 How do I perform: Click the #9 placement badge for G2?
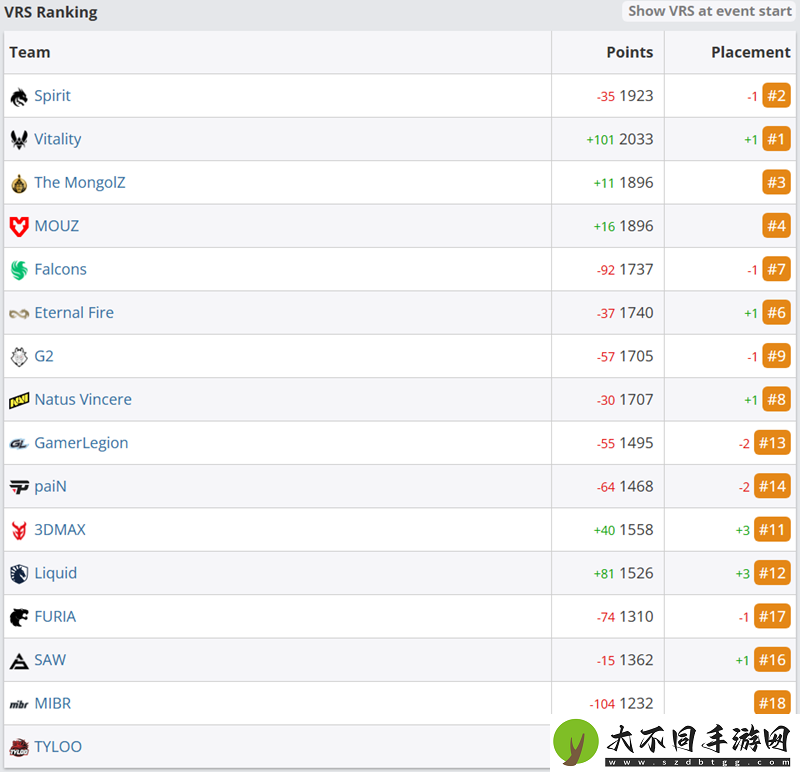pos(777,356)
